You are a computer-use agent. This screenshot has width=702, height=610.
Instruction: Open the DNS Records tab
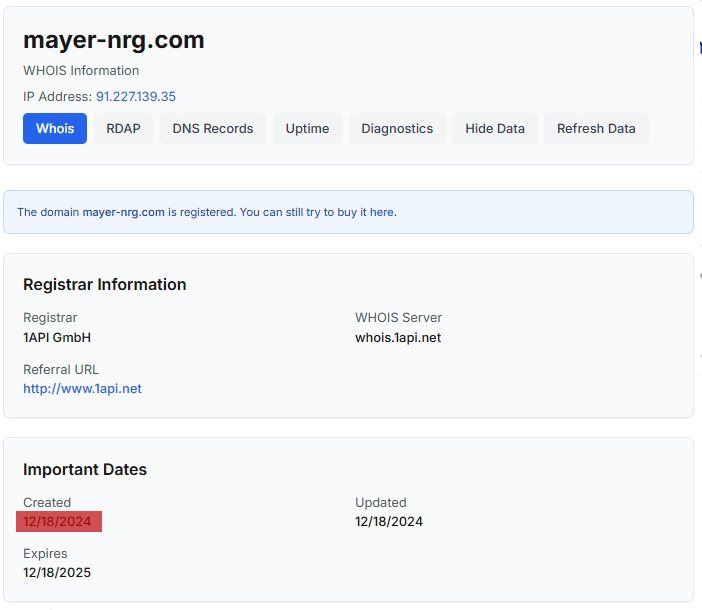click(x=212, y=129)
